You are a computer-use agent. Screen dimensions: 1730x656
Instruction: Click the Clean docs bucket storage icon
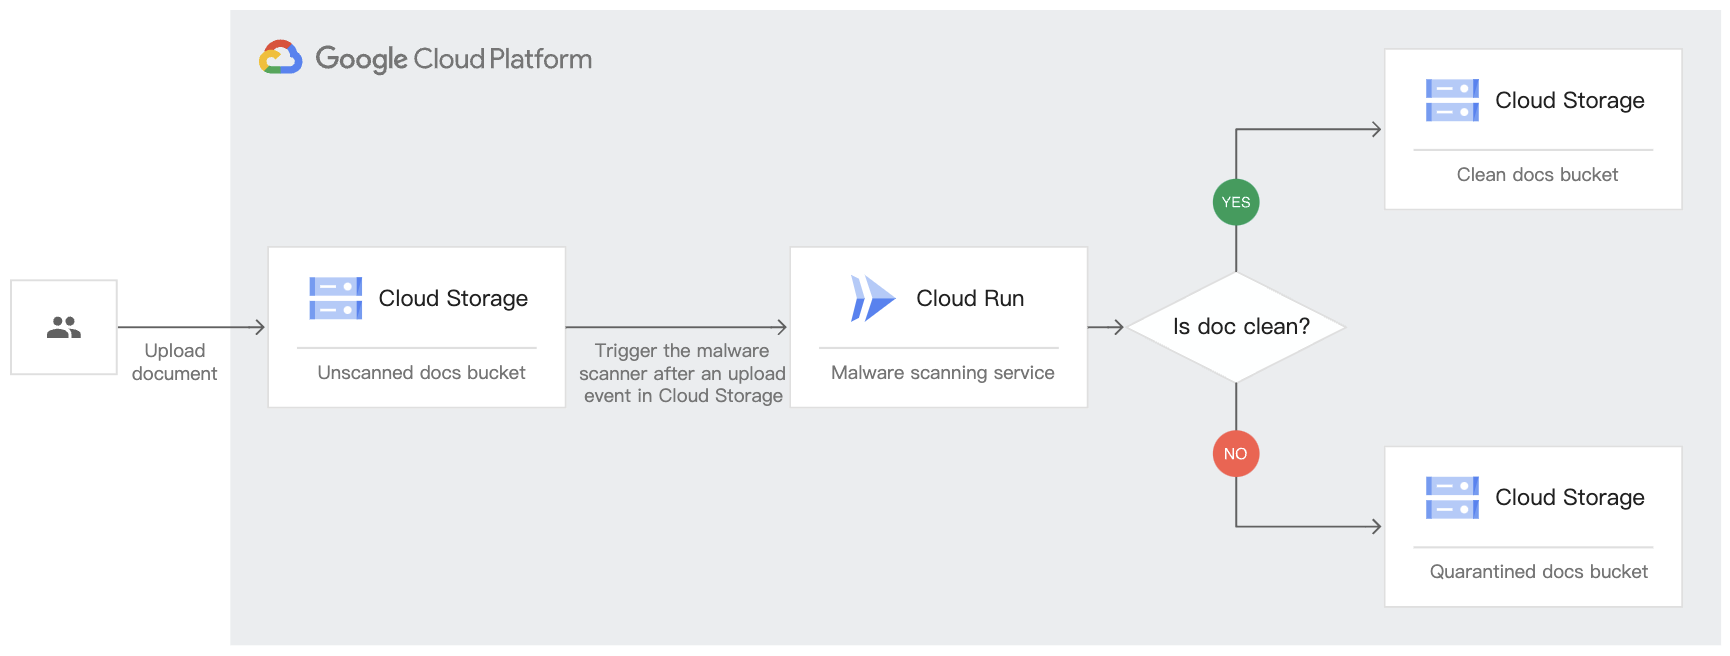pyautogui.click(x=1451, y=100)
